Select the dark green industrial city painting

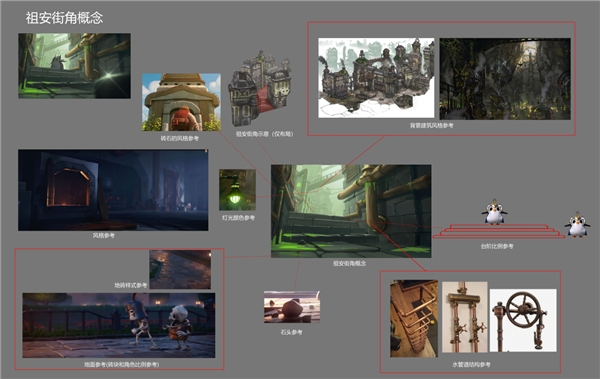coord(505,79)
